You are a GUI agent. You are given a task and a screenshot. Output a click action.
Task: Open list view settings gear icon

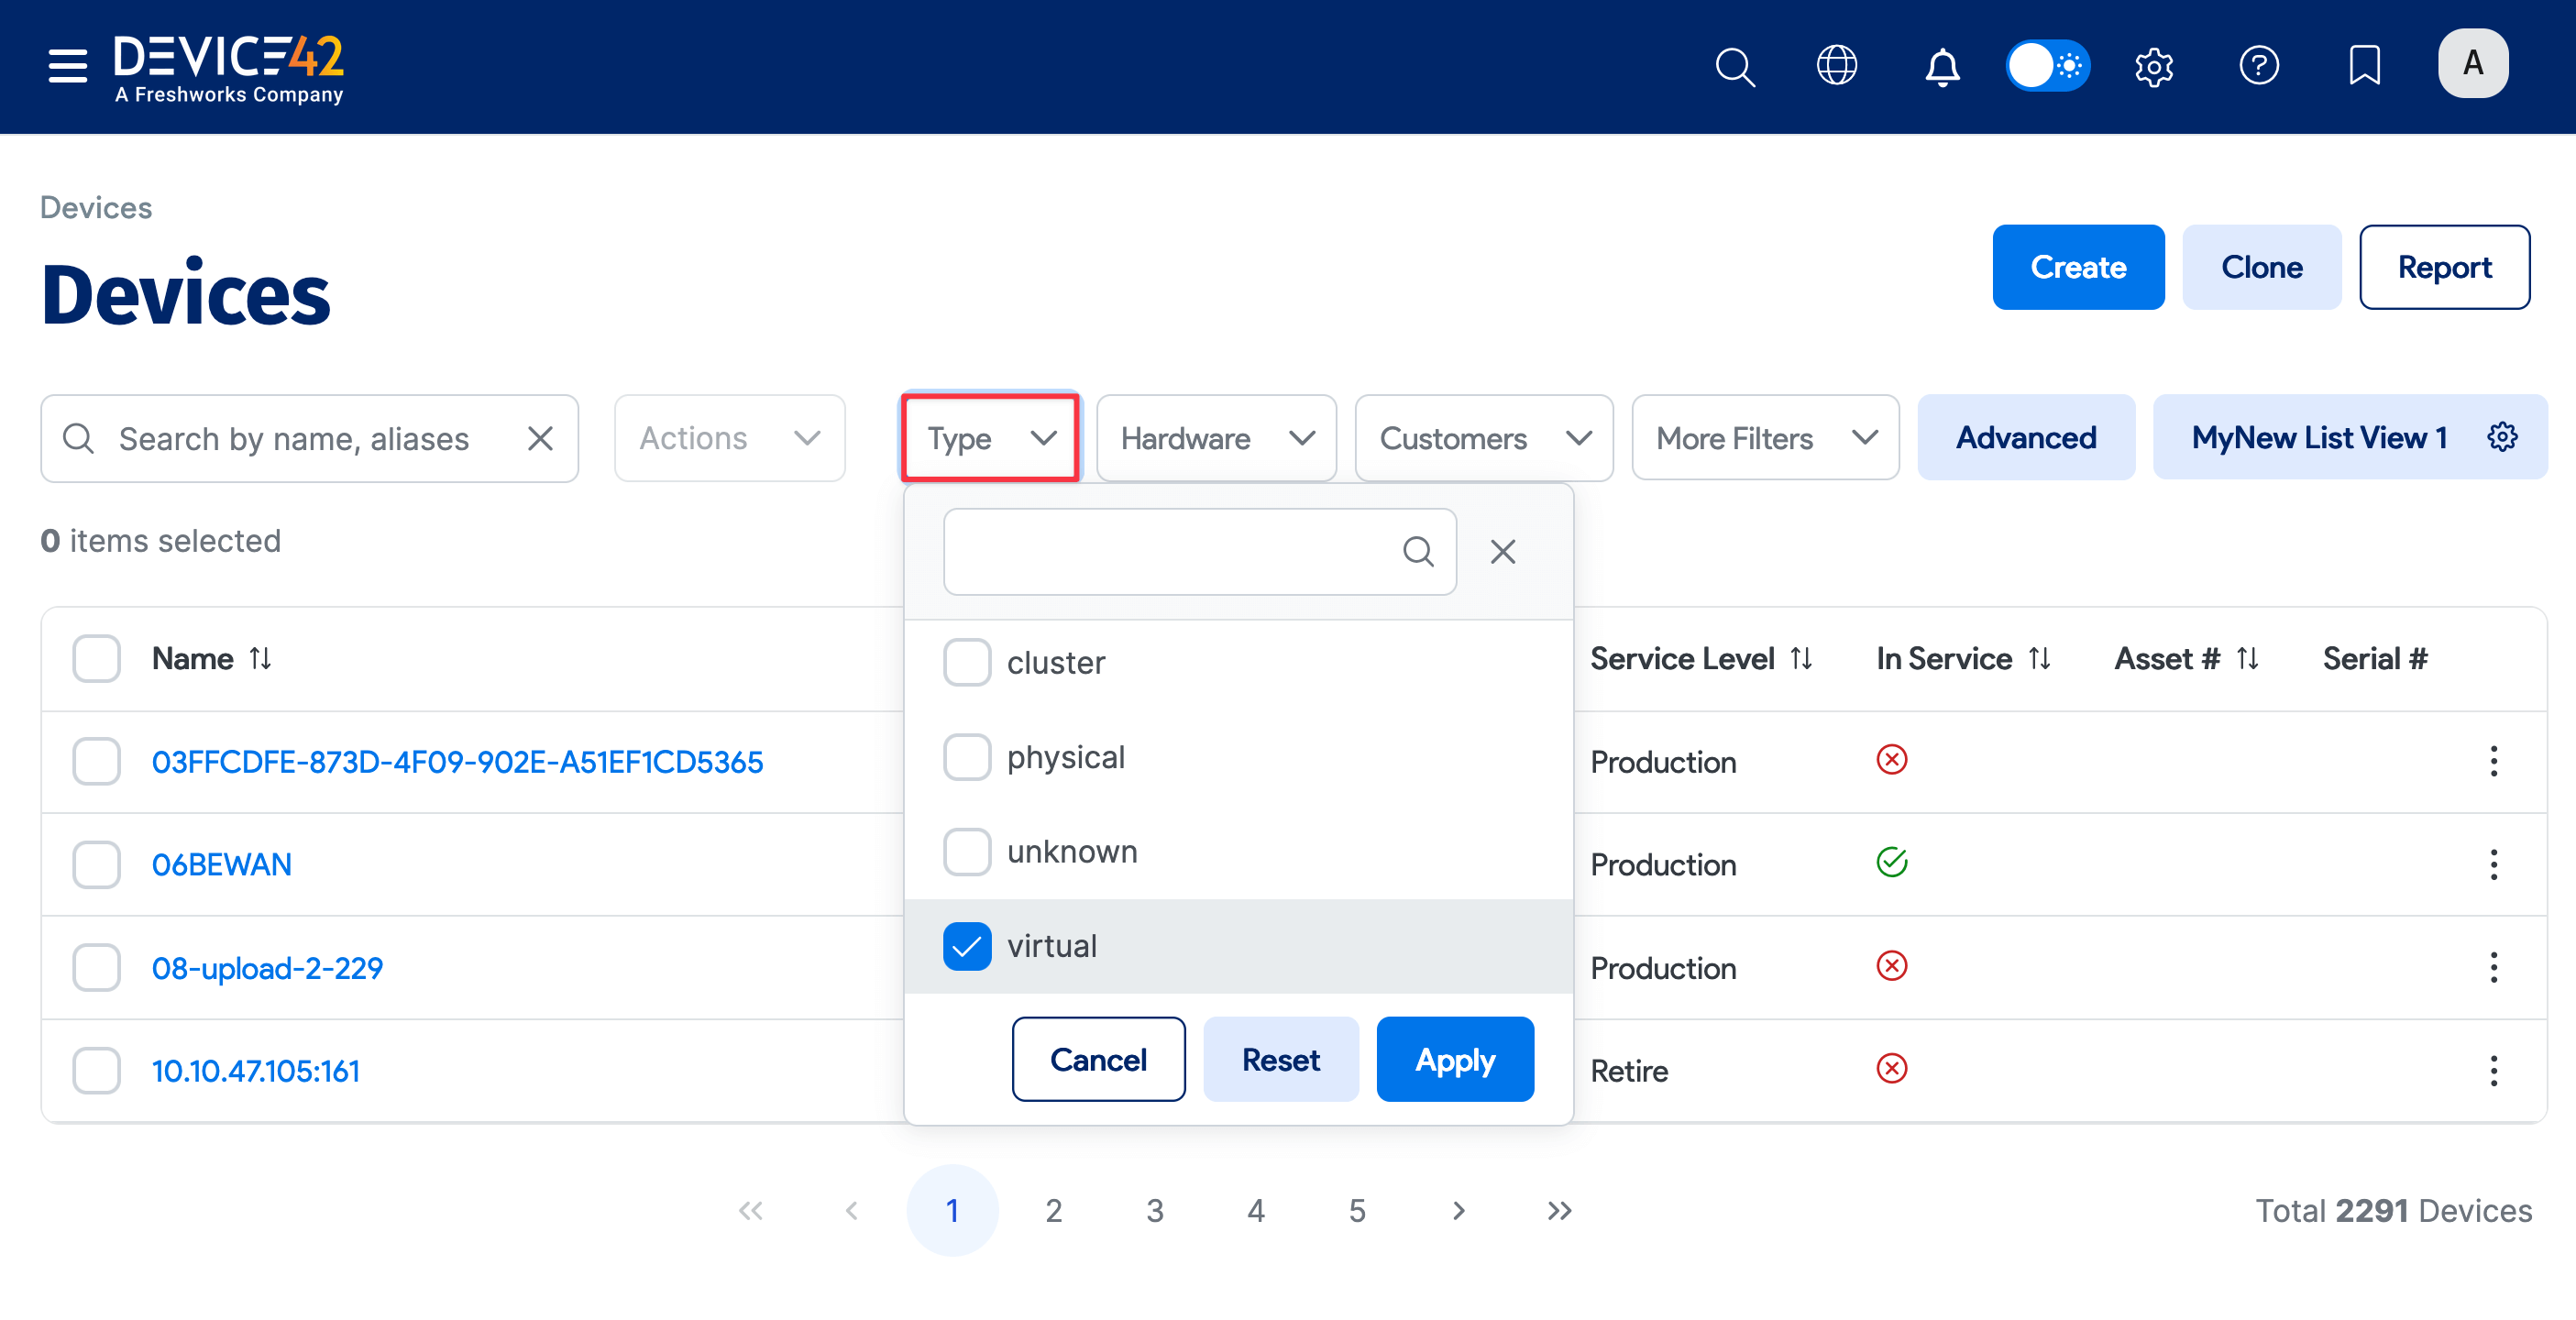coord(2501,437)
